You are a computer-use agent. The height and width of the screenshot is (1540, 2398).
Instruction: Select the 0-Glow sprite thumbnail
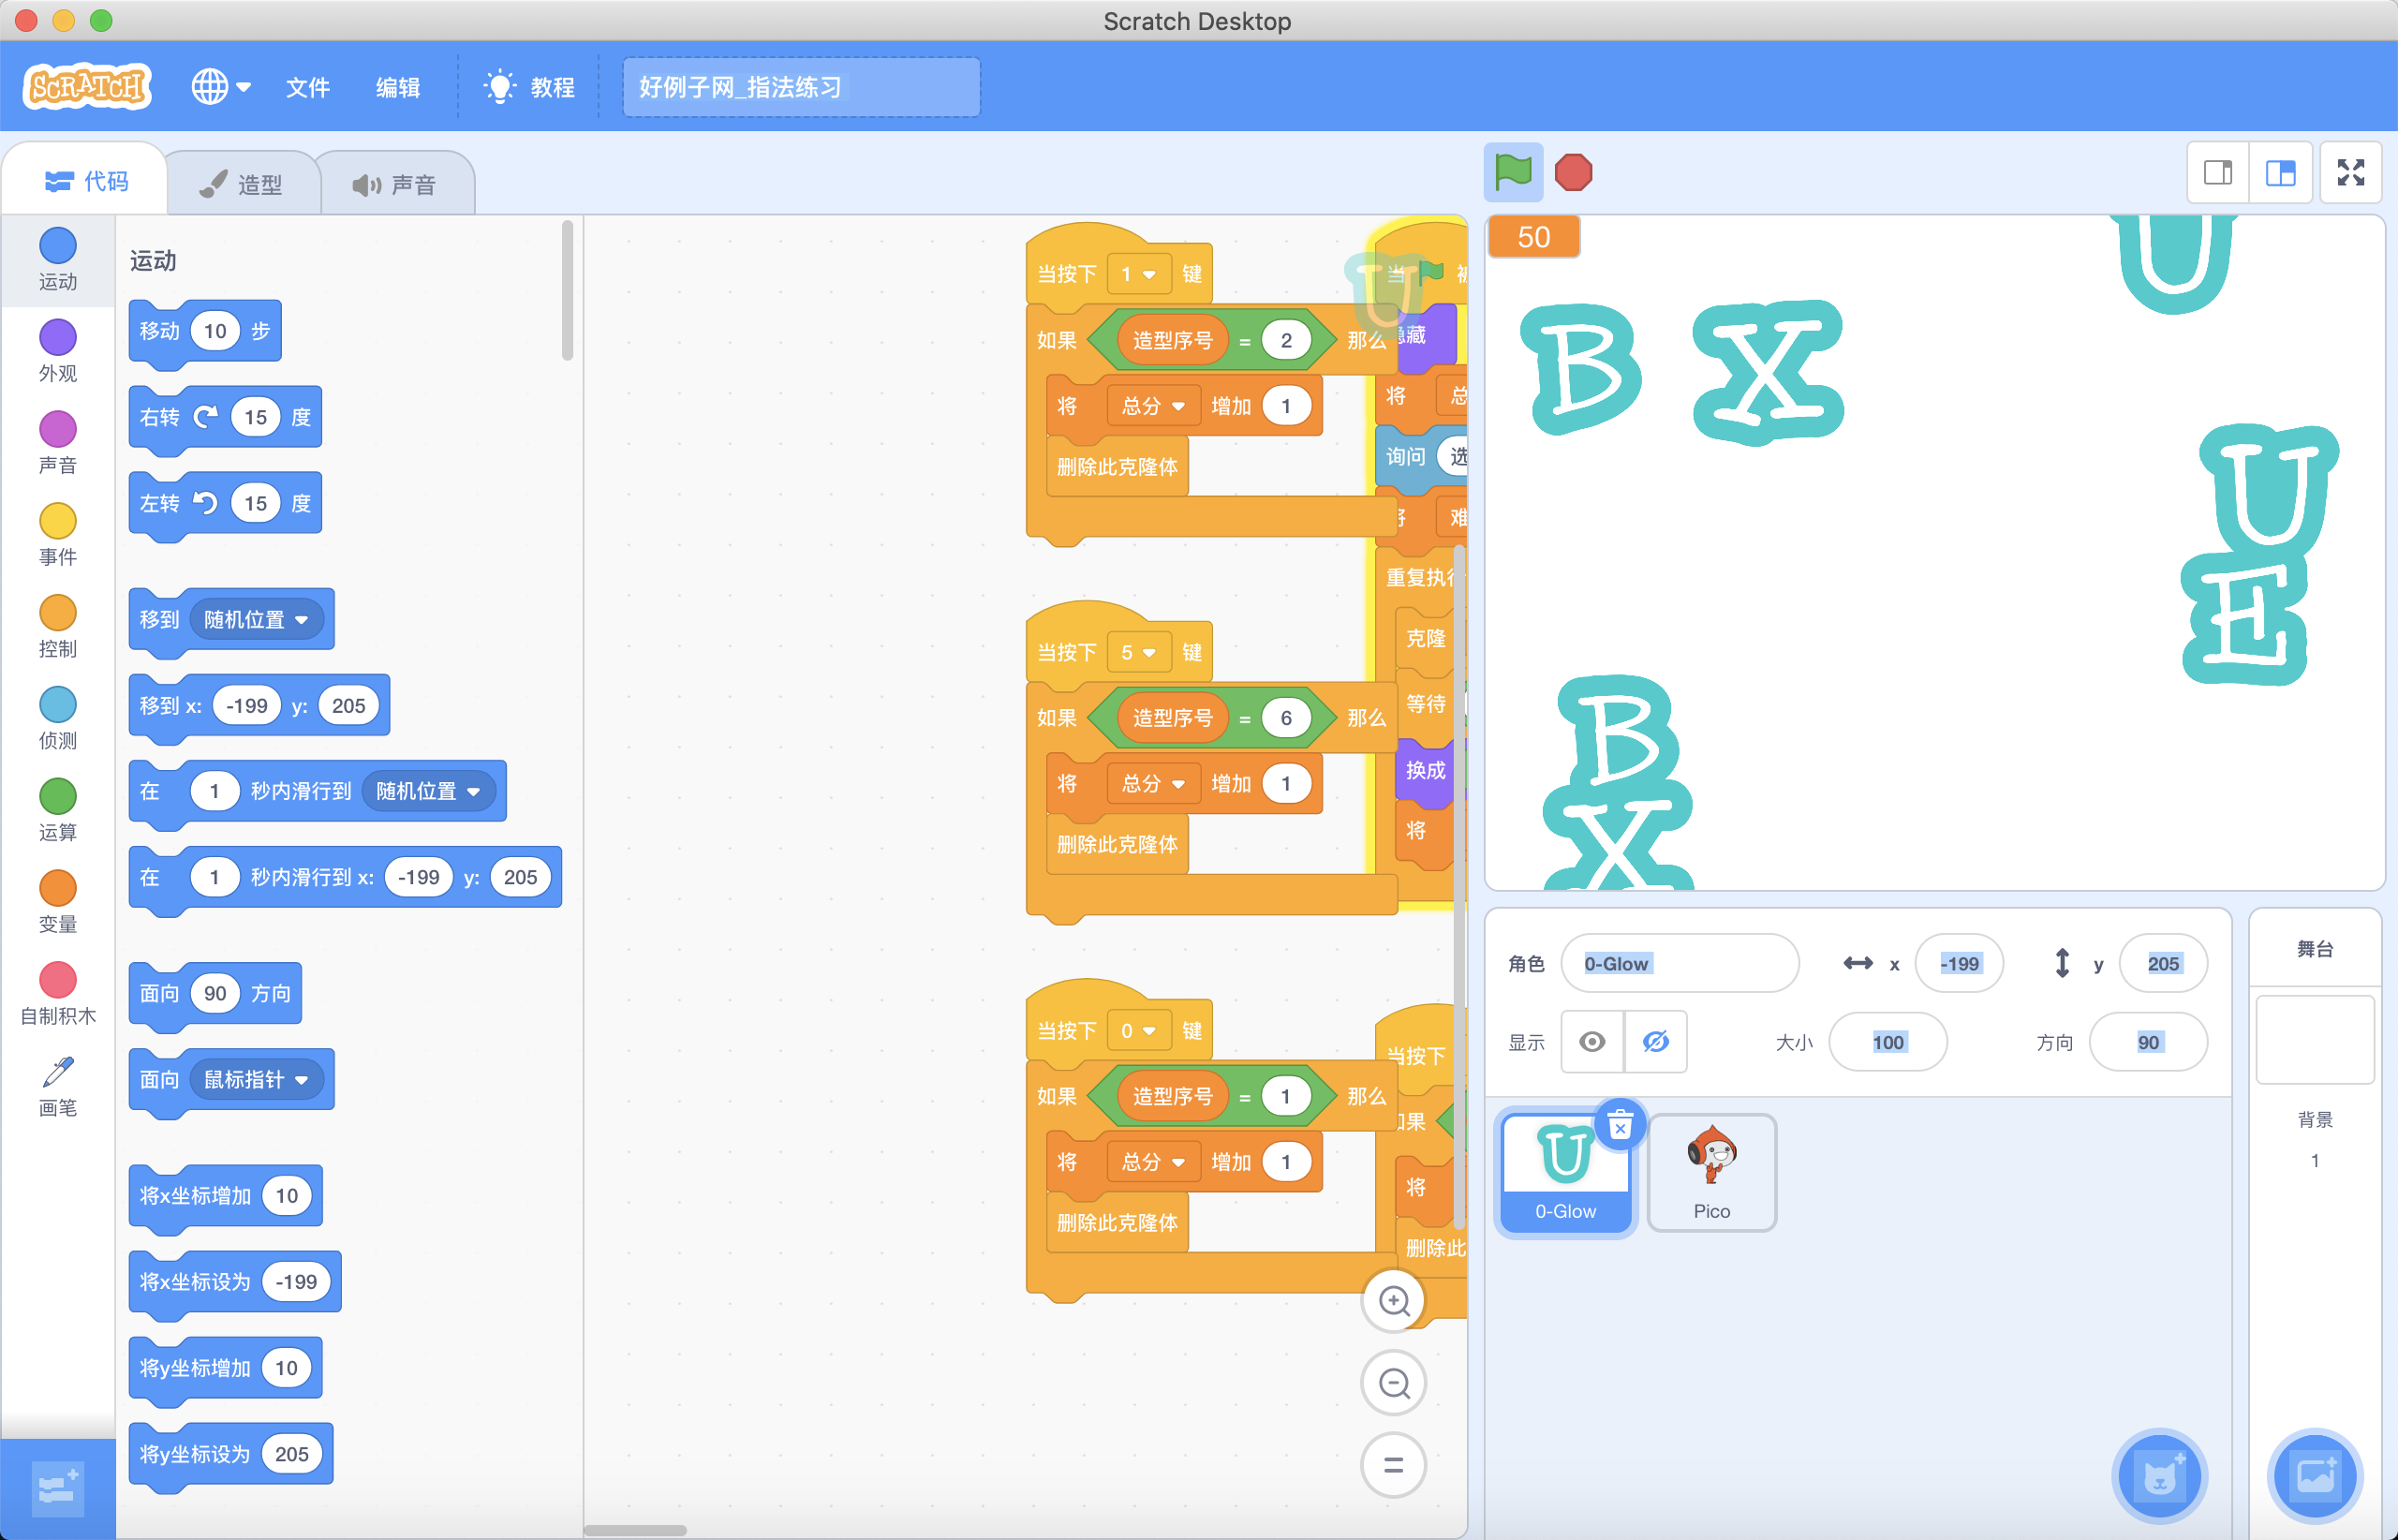pyautogui.click(x=1566, y=1173)
